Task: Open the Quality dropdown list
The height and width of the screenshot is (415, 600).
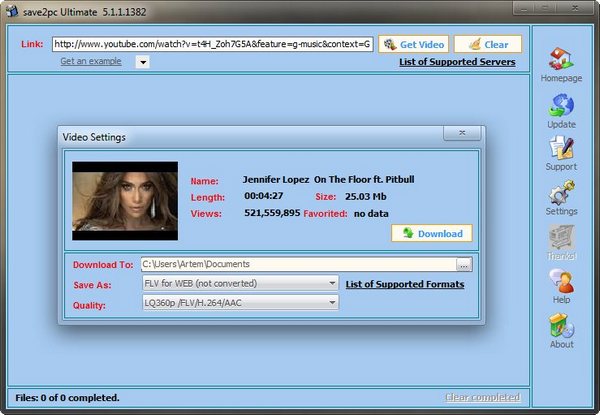Action: (x=240, y=303)
